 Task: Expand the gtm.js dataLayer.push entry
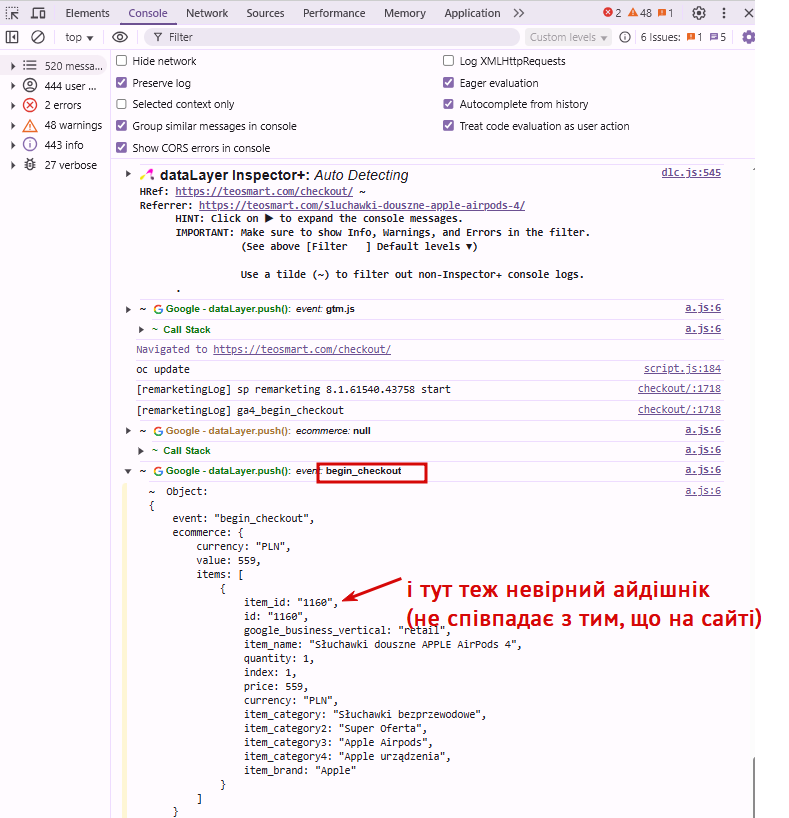128,309
